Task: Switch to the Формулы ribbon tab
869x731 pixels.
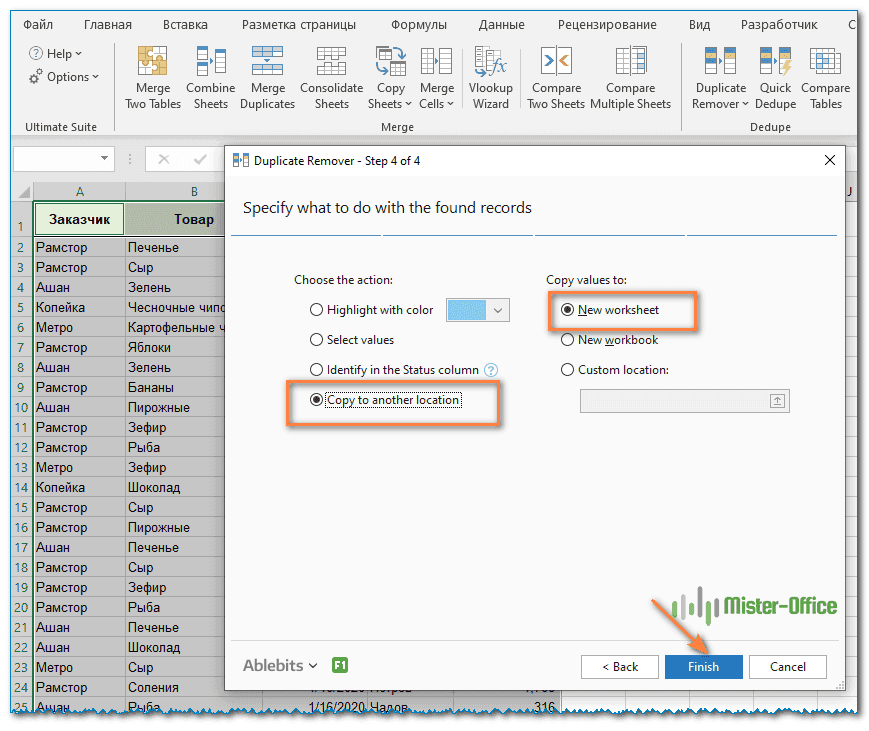Action: (x=419, y=24)
